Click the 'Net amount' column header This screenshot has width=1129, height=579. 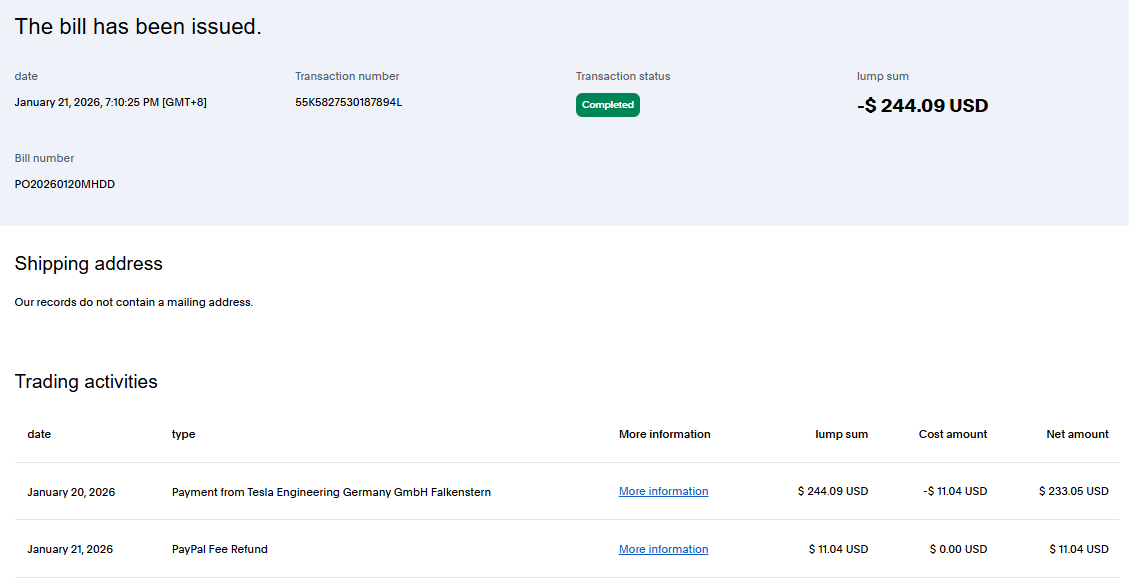1076,434
